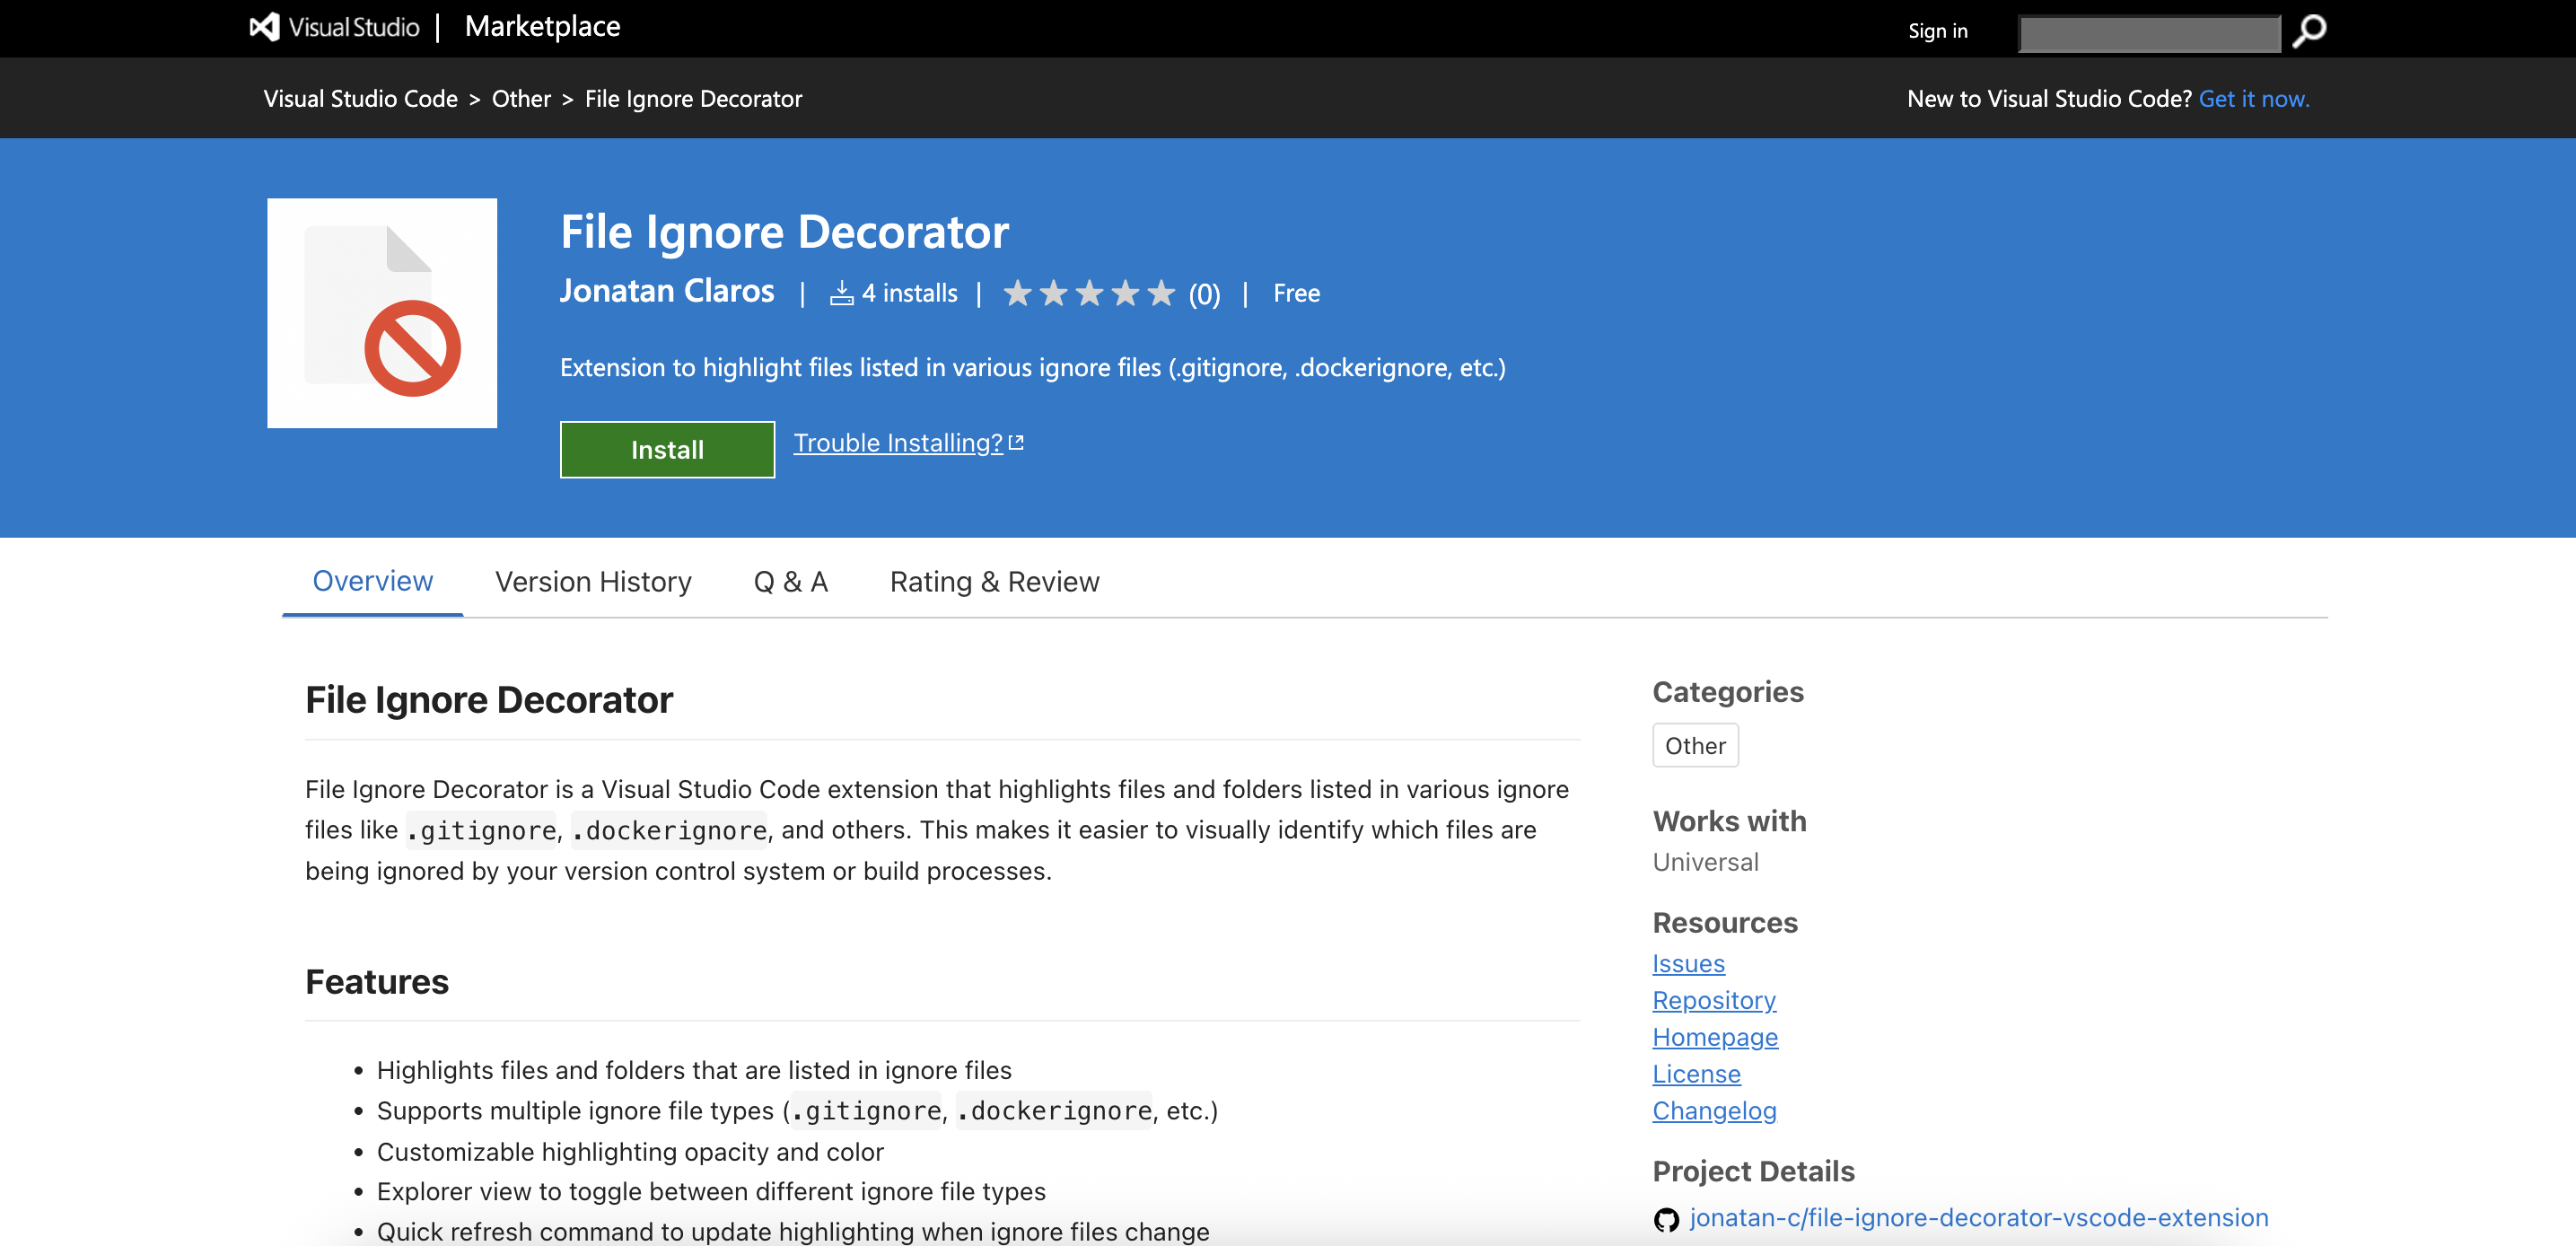Click the external link icon beside Trouble Installing
Image resolution: width=2576 pixels, height=1246 pixels.
[1018, 441]
